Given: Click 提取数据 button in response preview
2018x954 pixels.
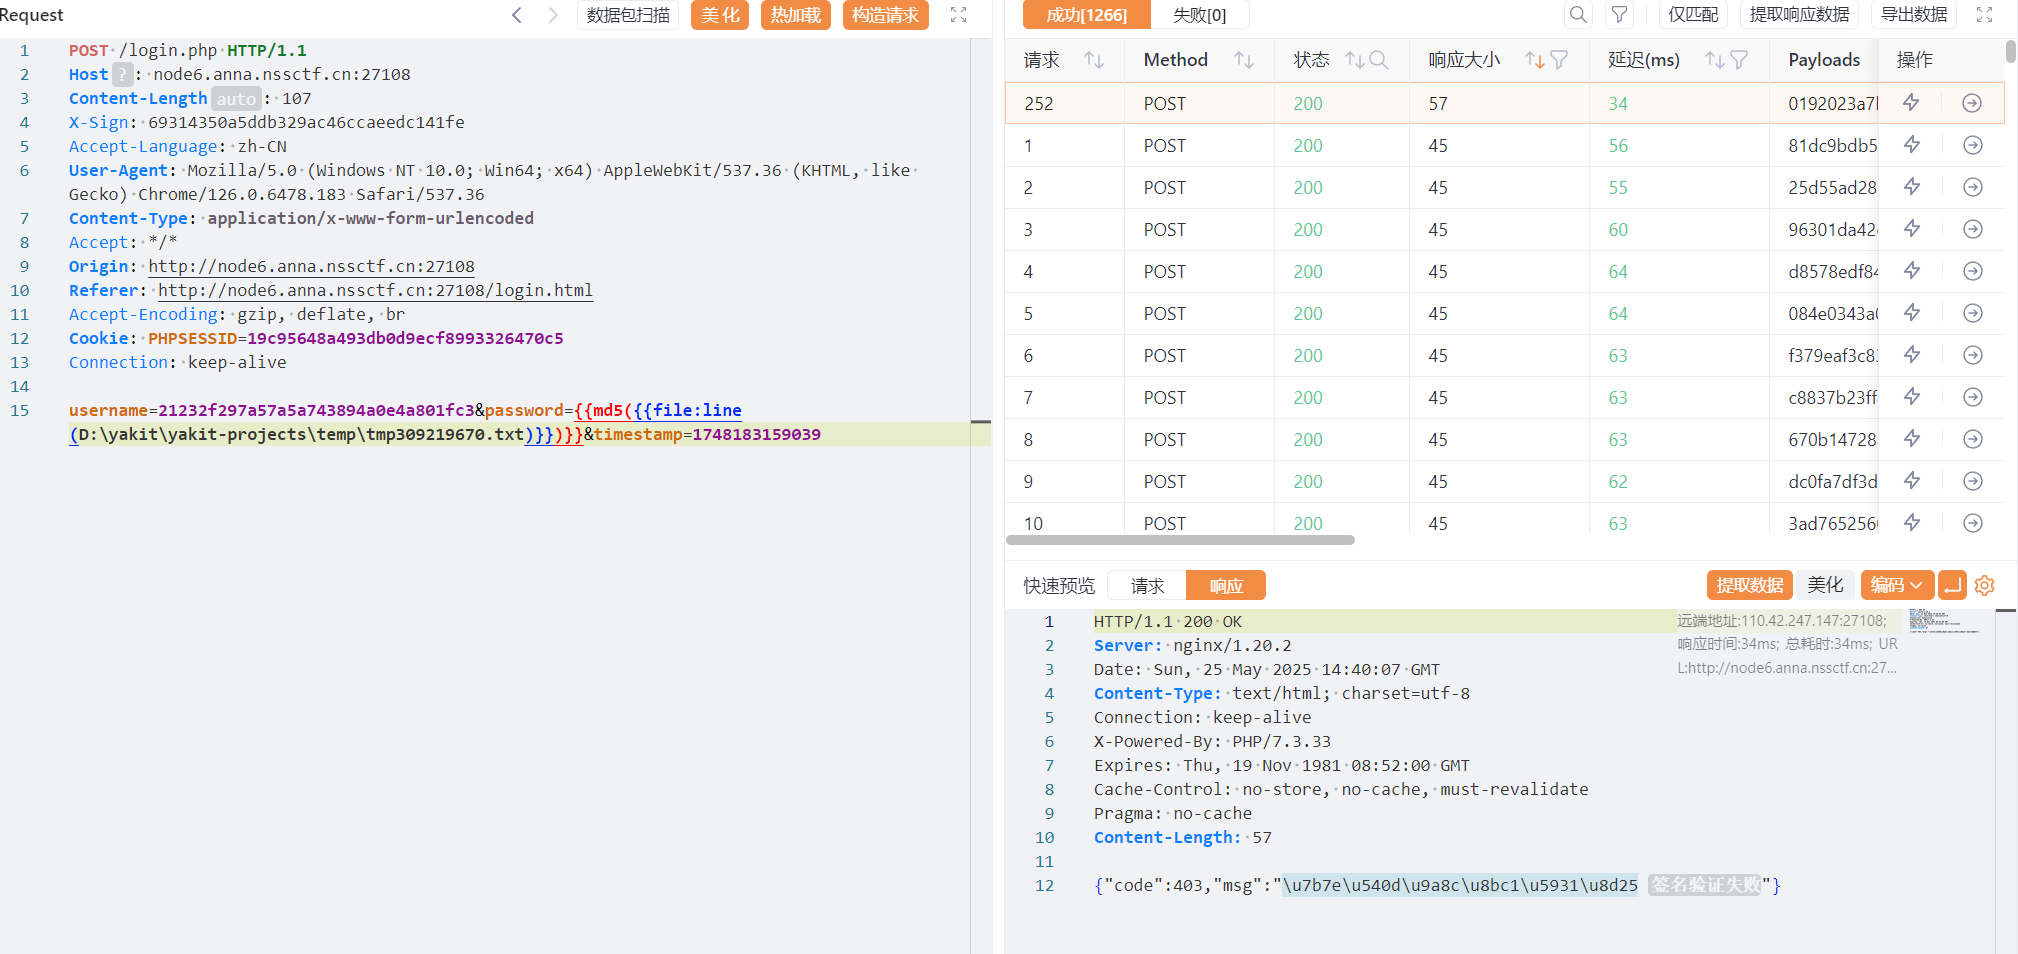Looking at the screenshot, I should coord(1750,585).
